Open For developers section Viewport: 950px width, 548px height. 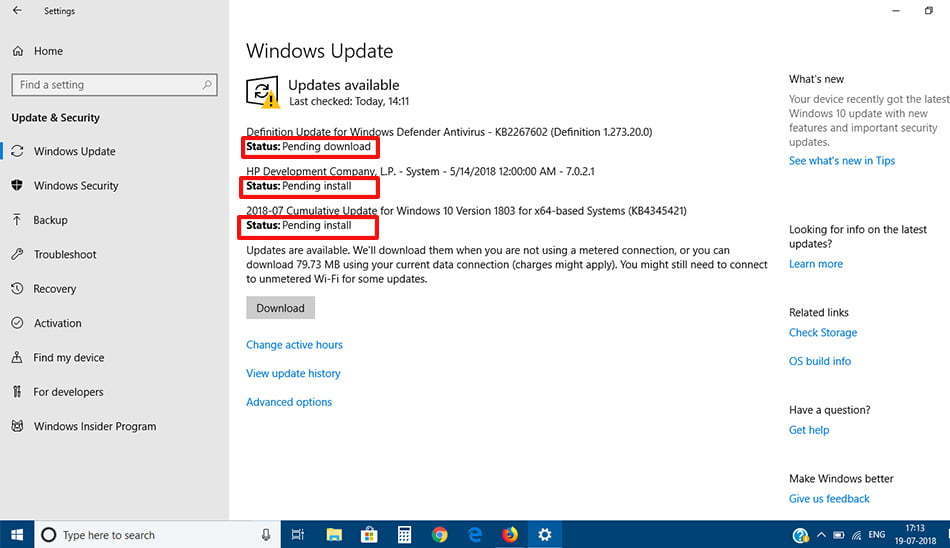coord(68,392)
